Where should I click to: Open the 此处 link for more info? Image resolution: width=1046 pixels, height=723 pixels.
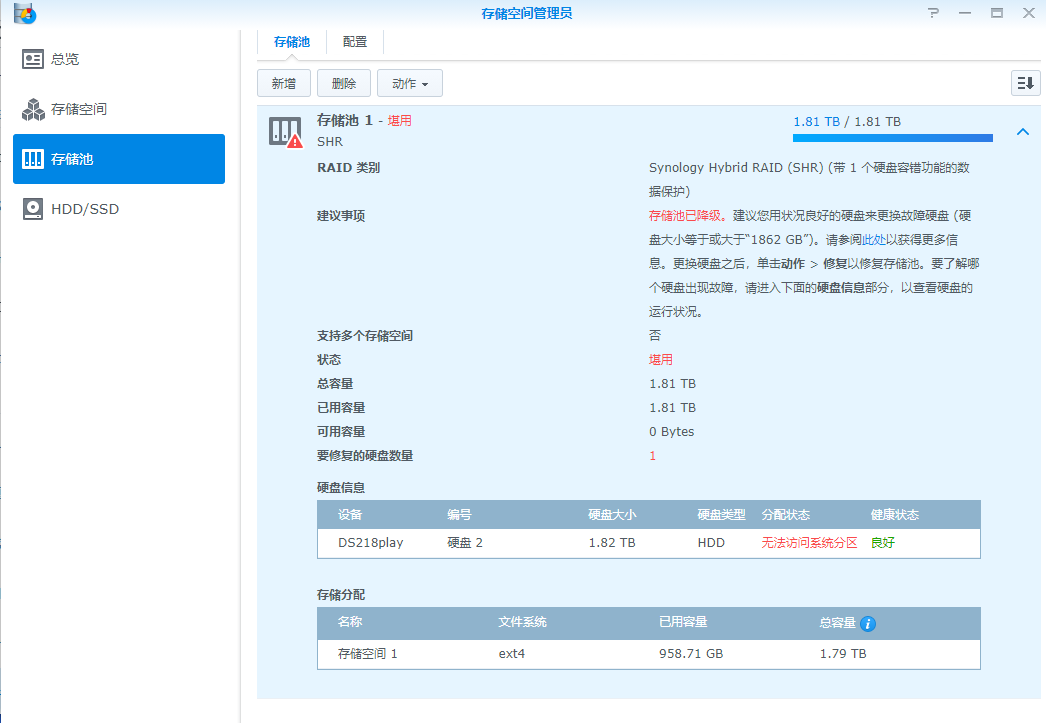pos(874,239)
